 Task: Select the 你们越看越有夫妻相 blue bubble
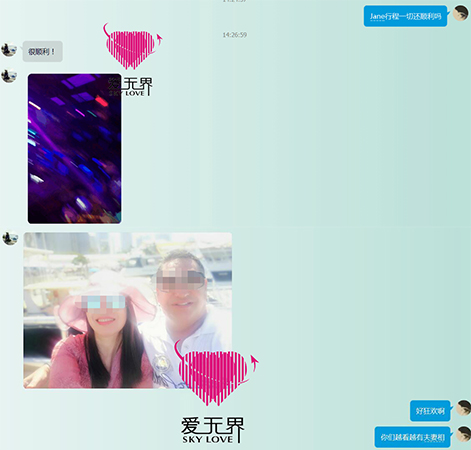(412, 437)
